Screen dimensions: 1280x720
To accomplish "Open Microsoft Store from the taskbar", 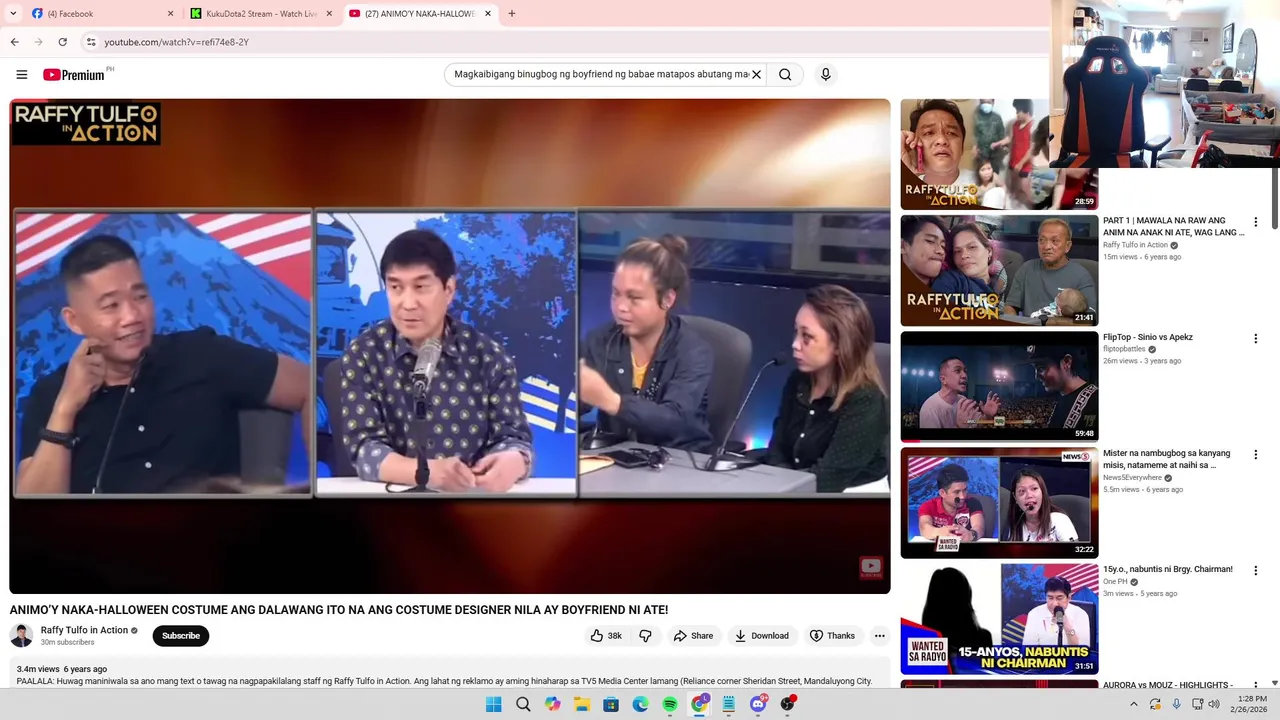I will click(611, 704).
